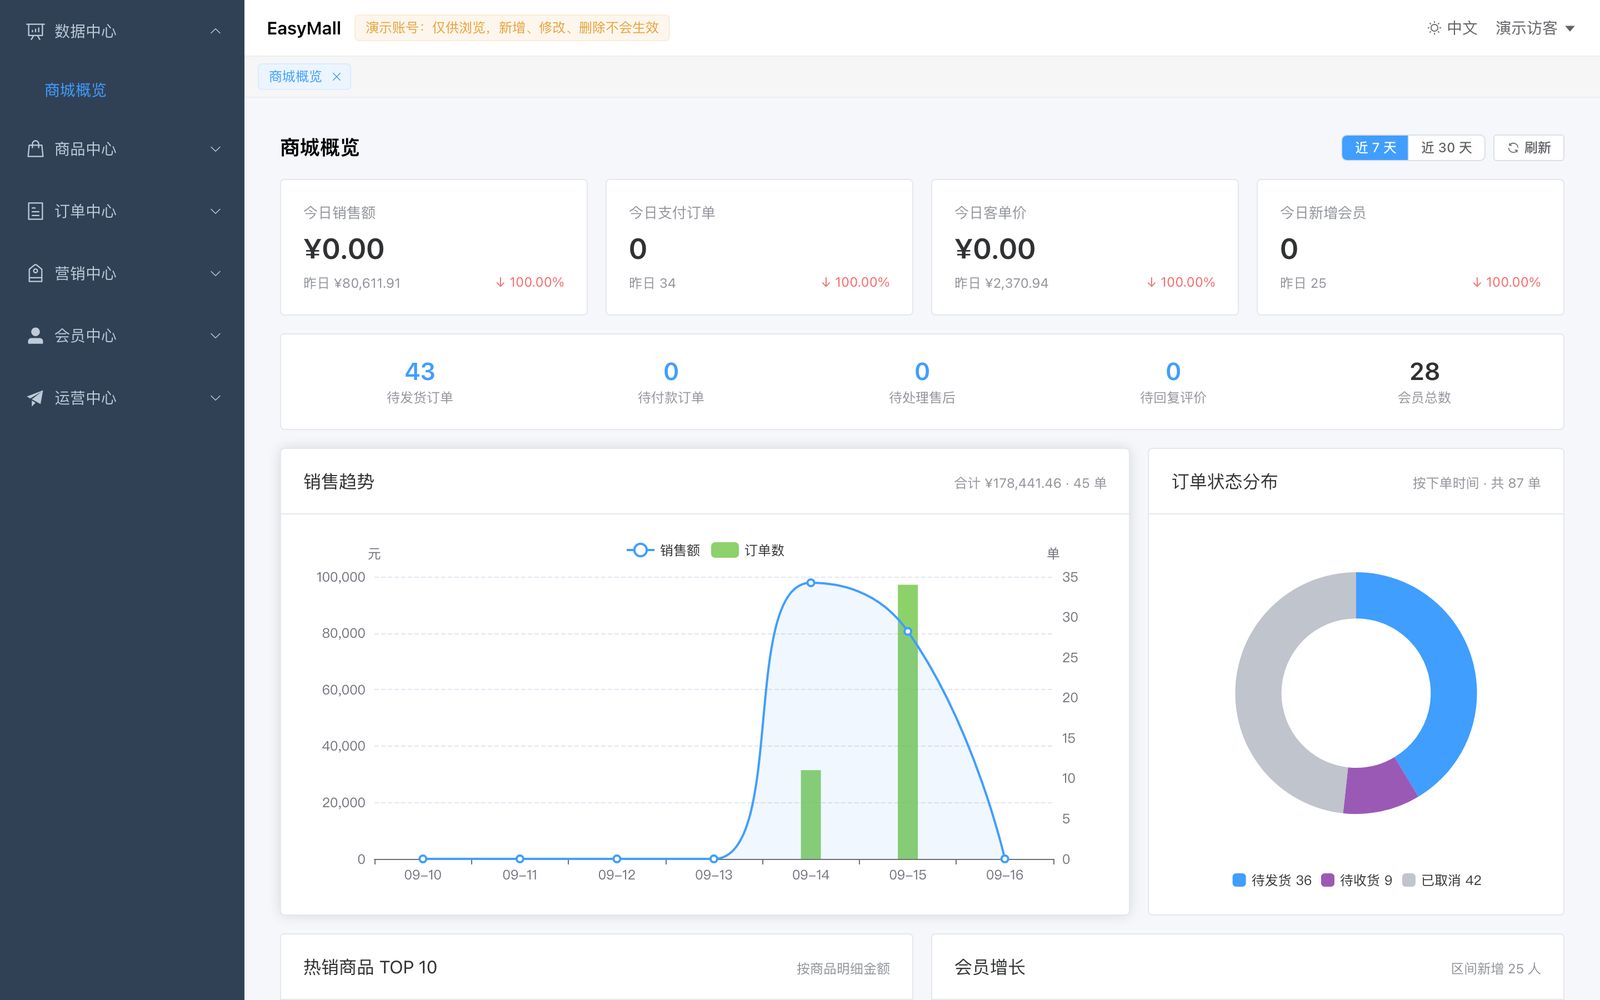1600x1000 pixels.
Task: Switch language via 中文
Action: coord(1462,28)
